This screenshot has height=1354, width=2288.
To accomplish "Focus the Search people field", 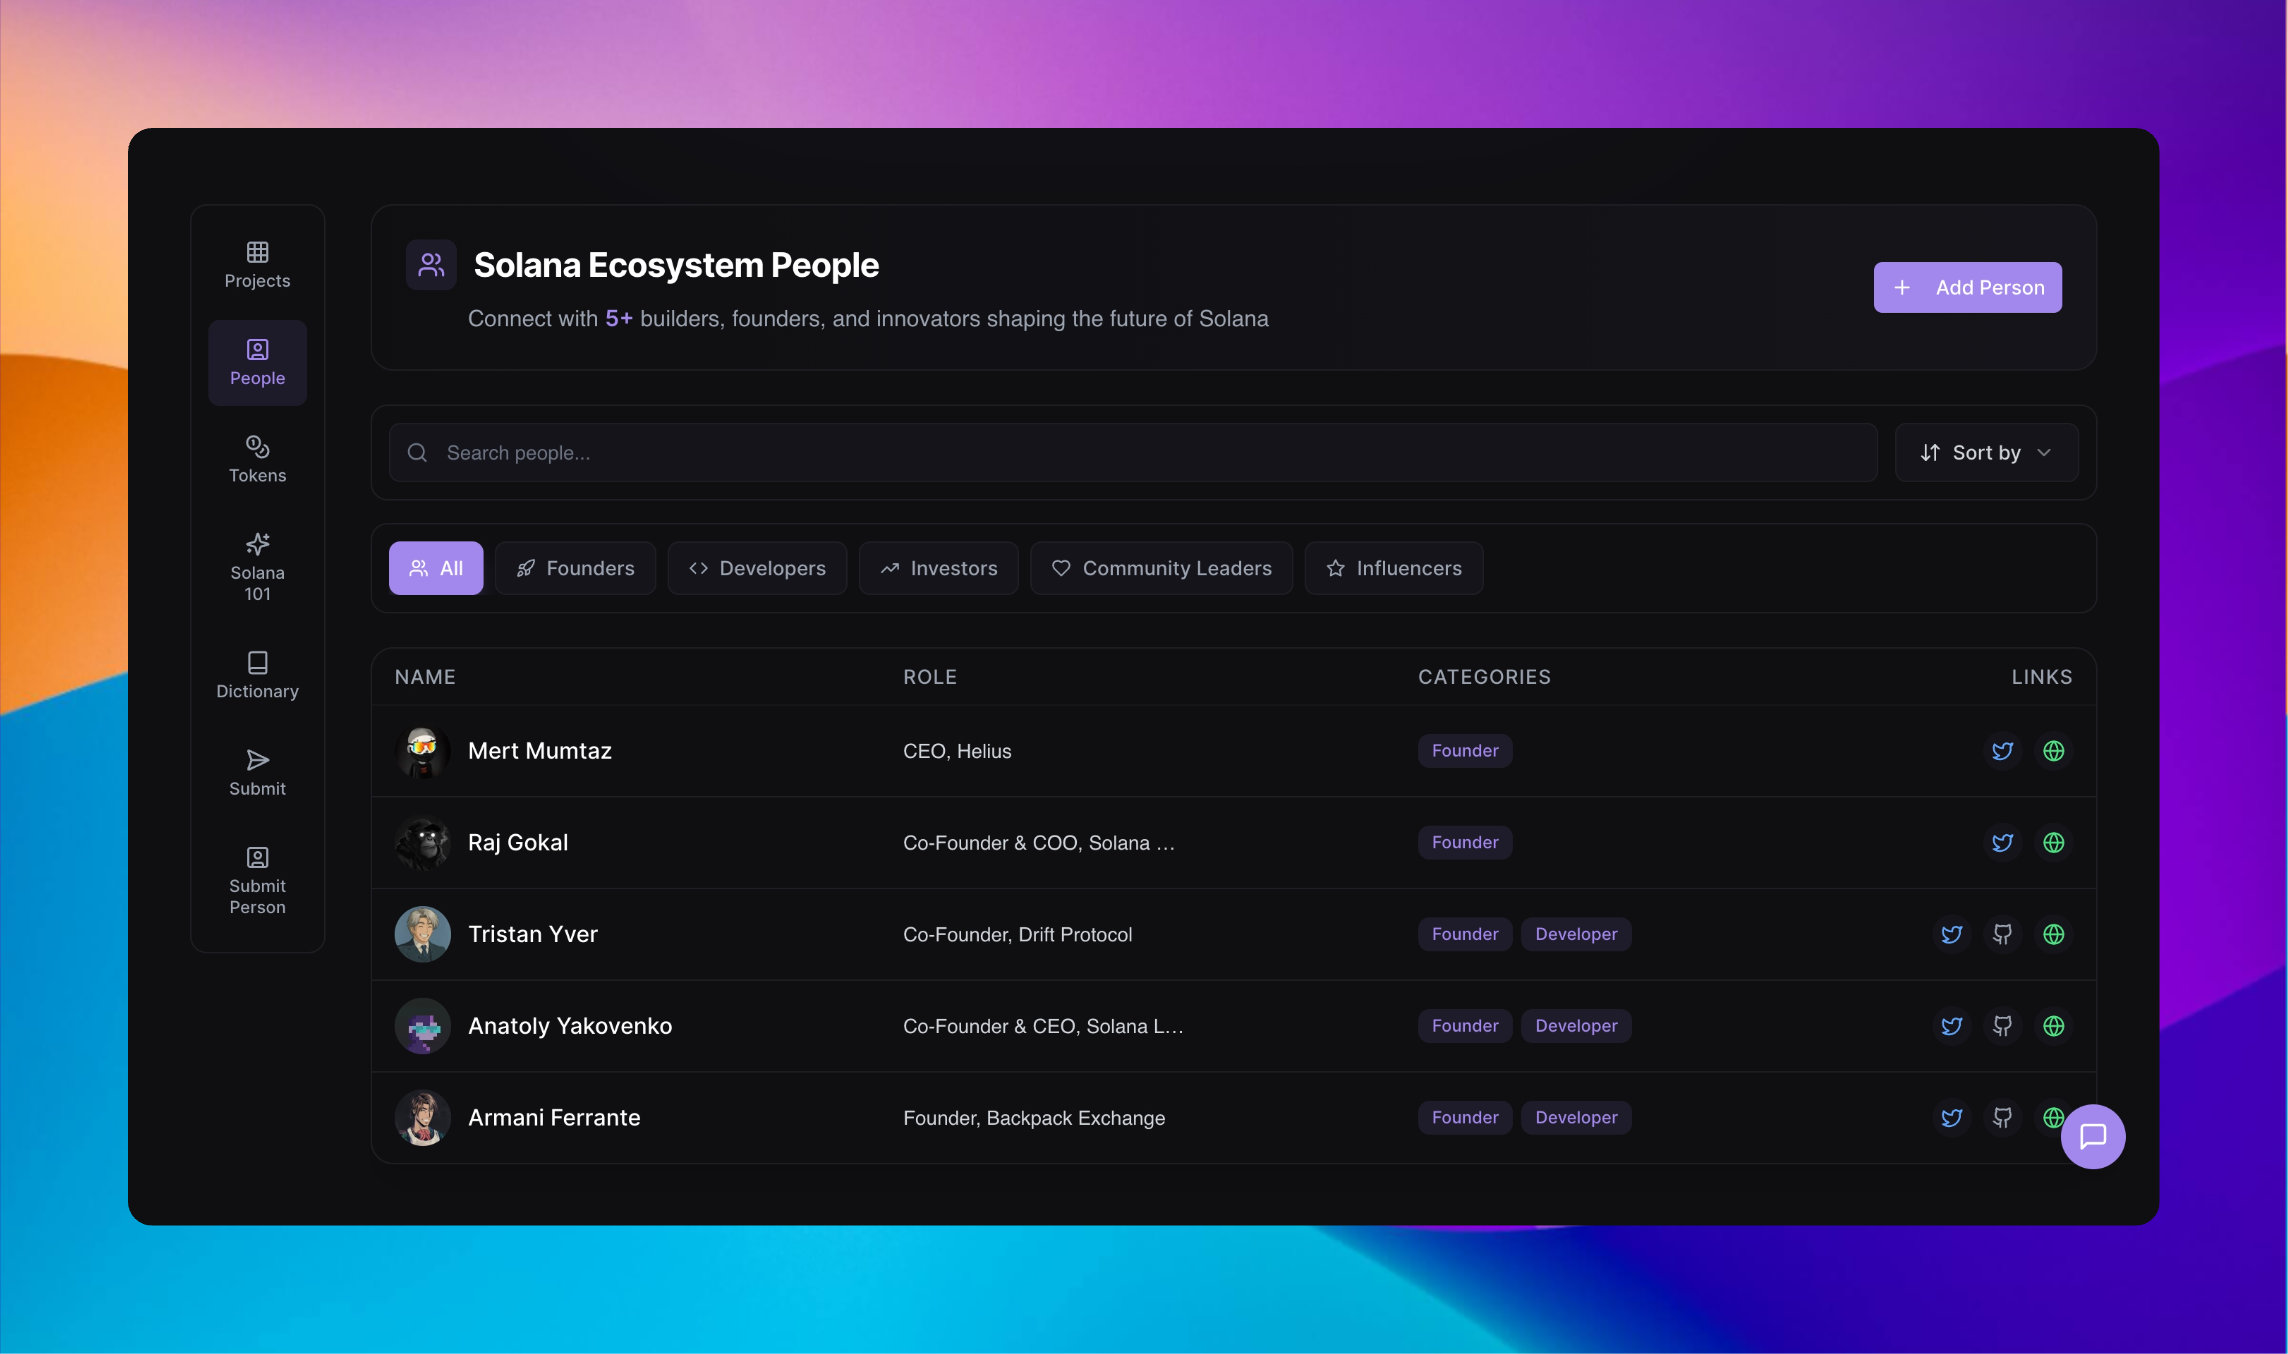I will (1133, 453).
